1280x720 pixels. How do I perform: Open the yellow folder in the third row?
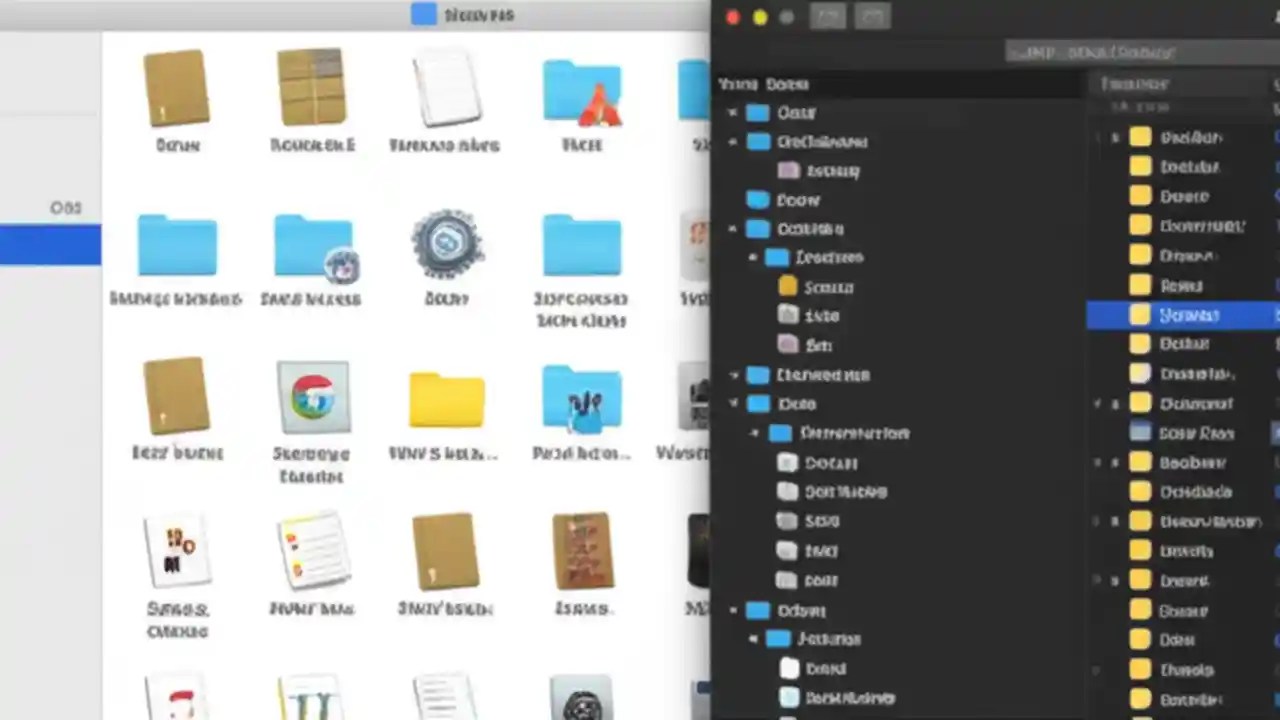pyautogui.click(x=446, y=400)
